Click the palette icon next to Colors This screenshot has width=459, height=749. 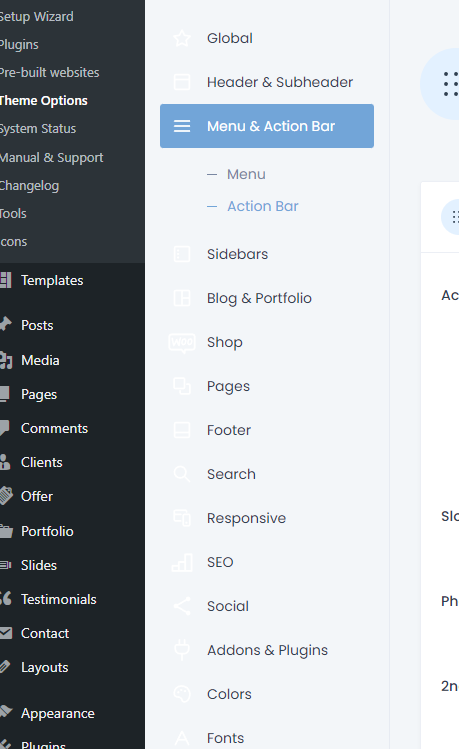(x=182, y=694)
